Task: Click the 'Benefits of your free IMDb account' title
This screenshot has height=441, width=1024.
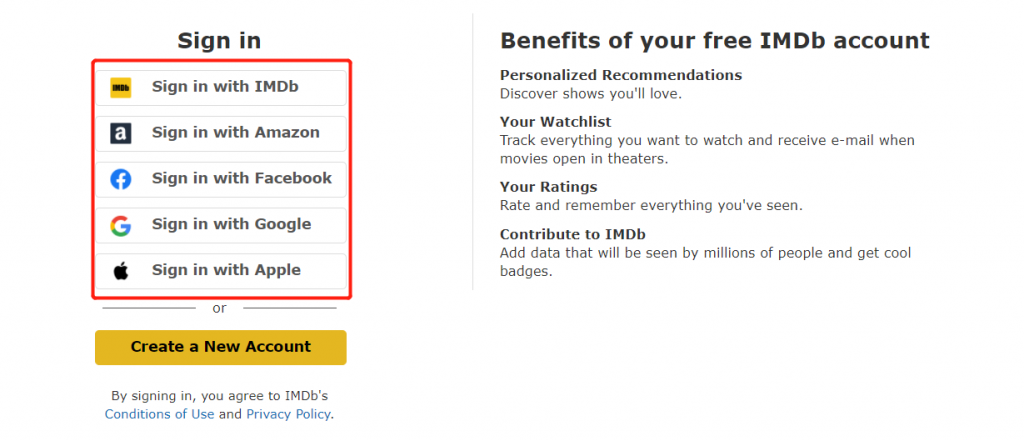Action: [x=714, y=41]
